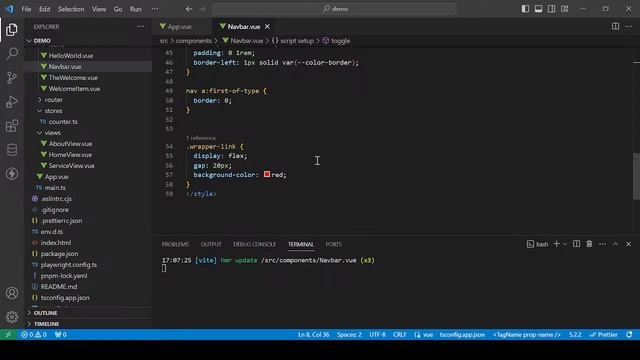Open the Extensions view
Viewport: 640px width, 360px height.
pos(12,126)
